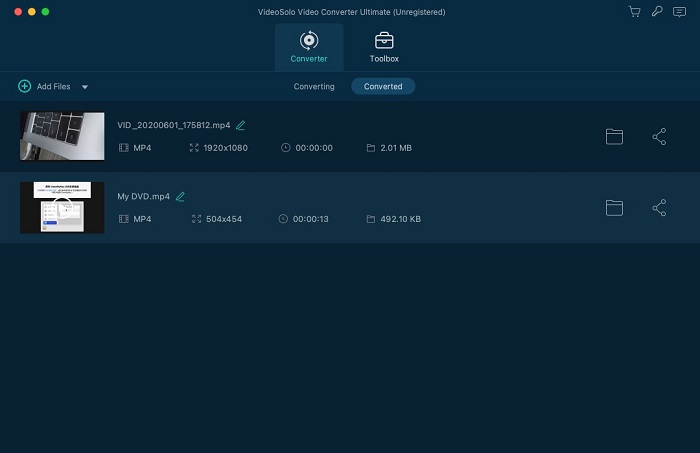The width and height of the screenshot is (700, 453).
Task: Open the shopping cart purchase icon
Action: tap(634, 12)
